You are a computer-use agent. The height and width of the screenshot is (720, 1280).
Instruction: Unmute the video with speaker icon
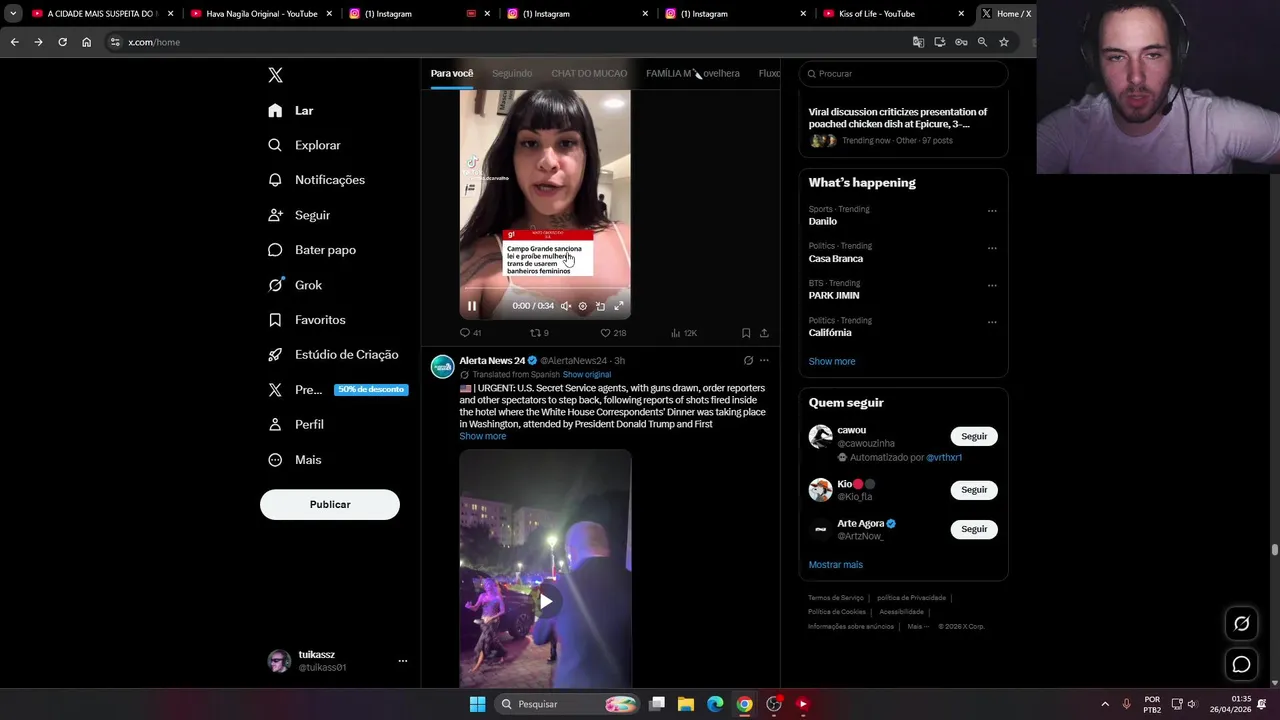[565, 306]
